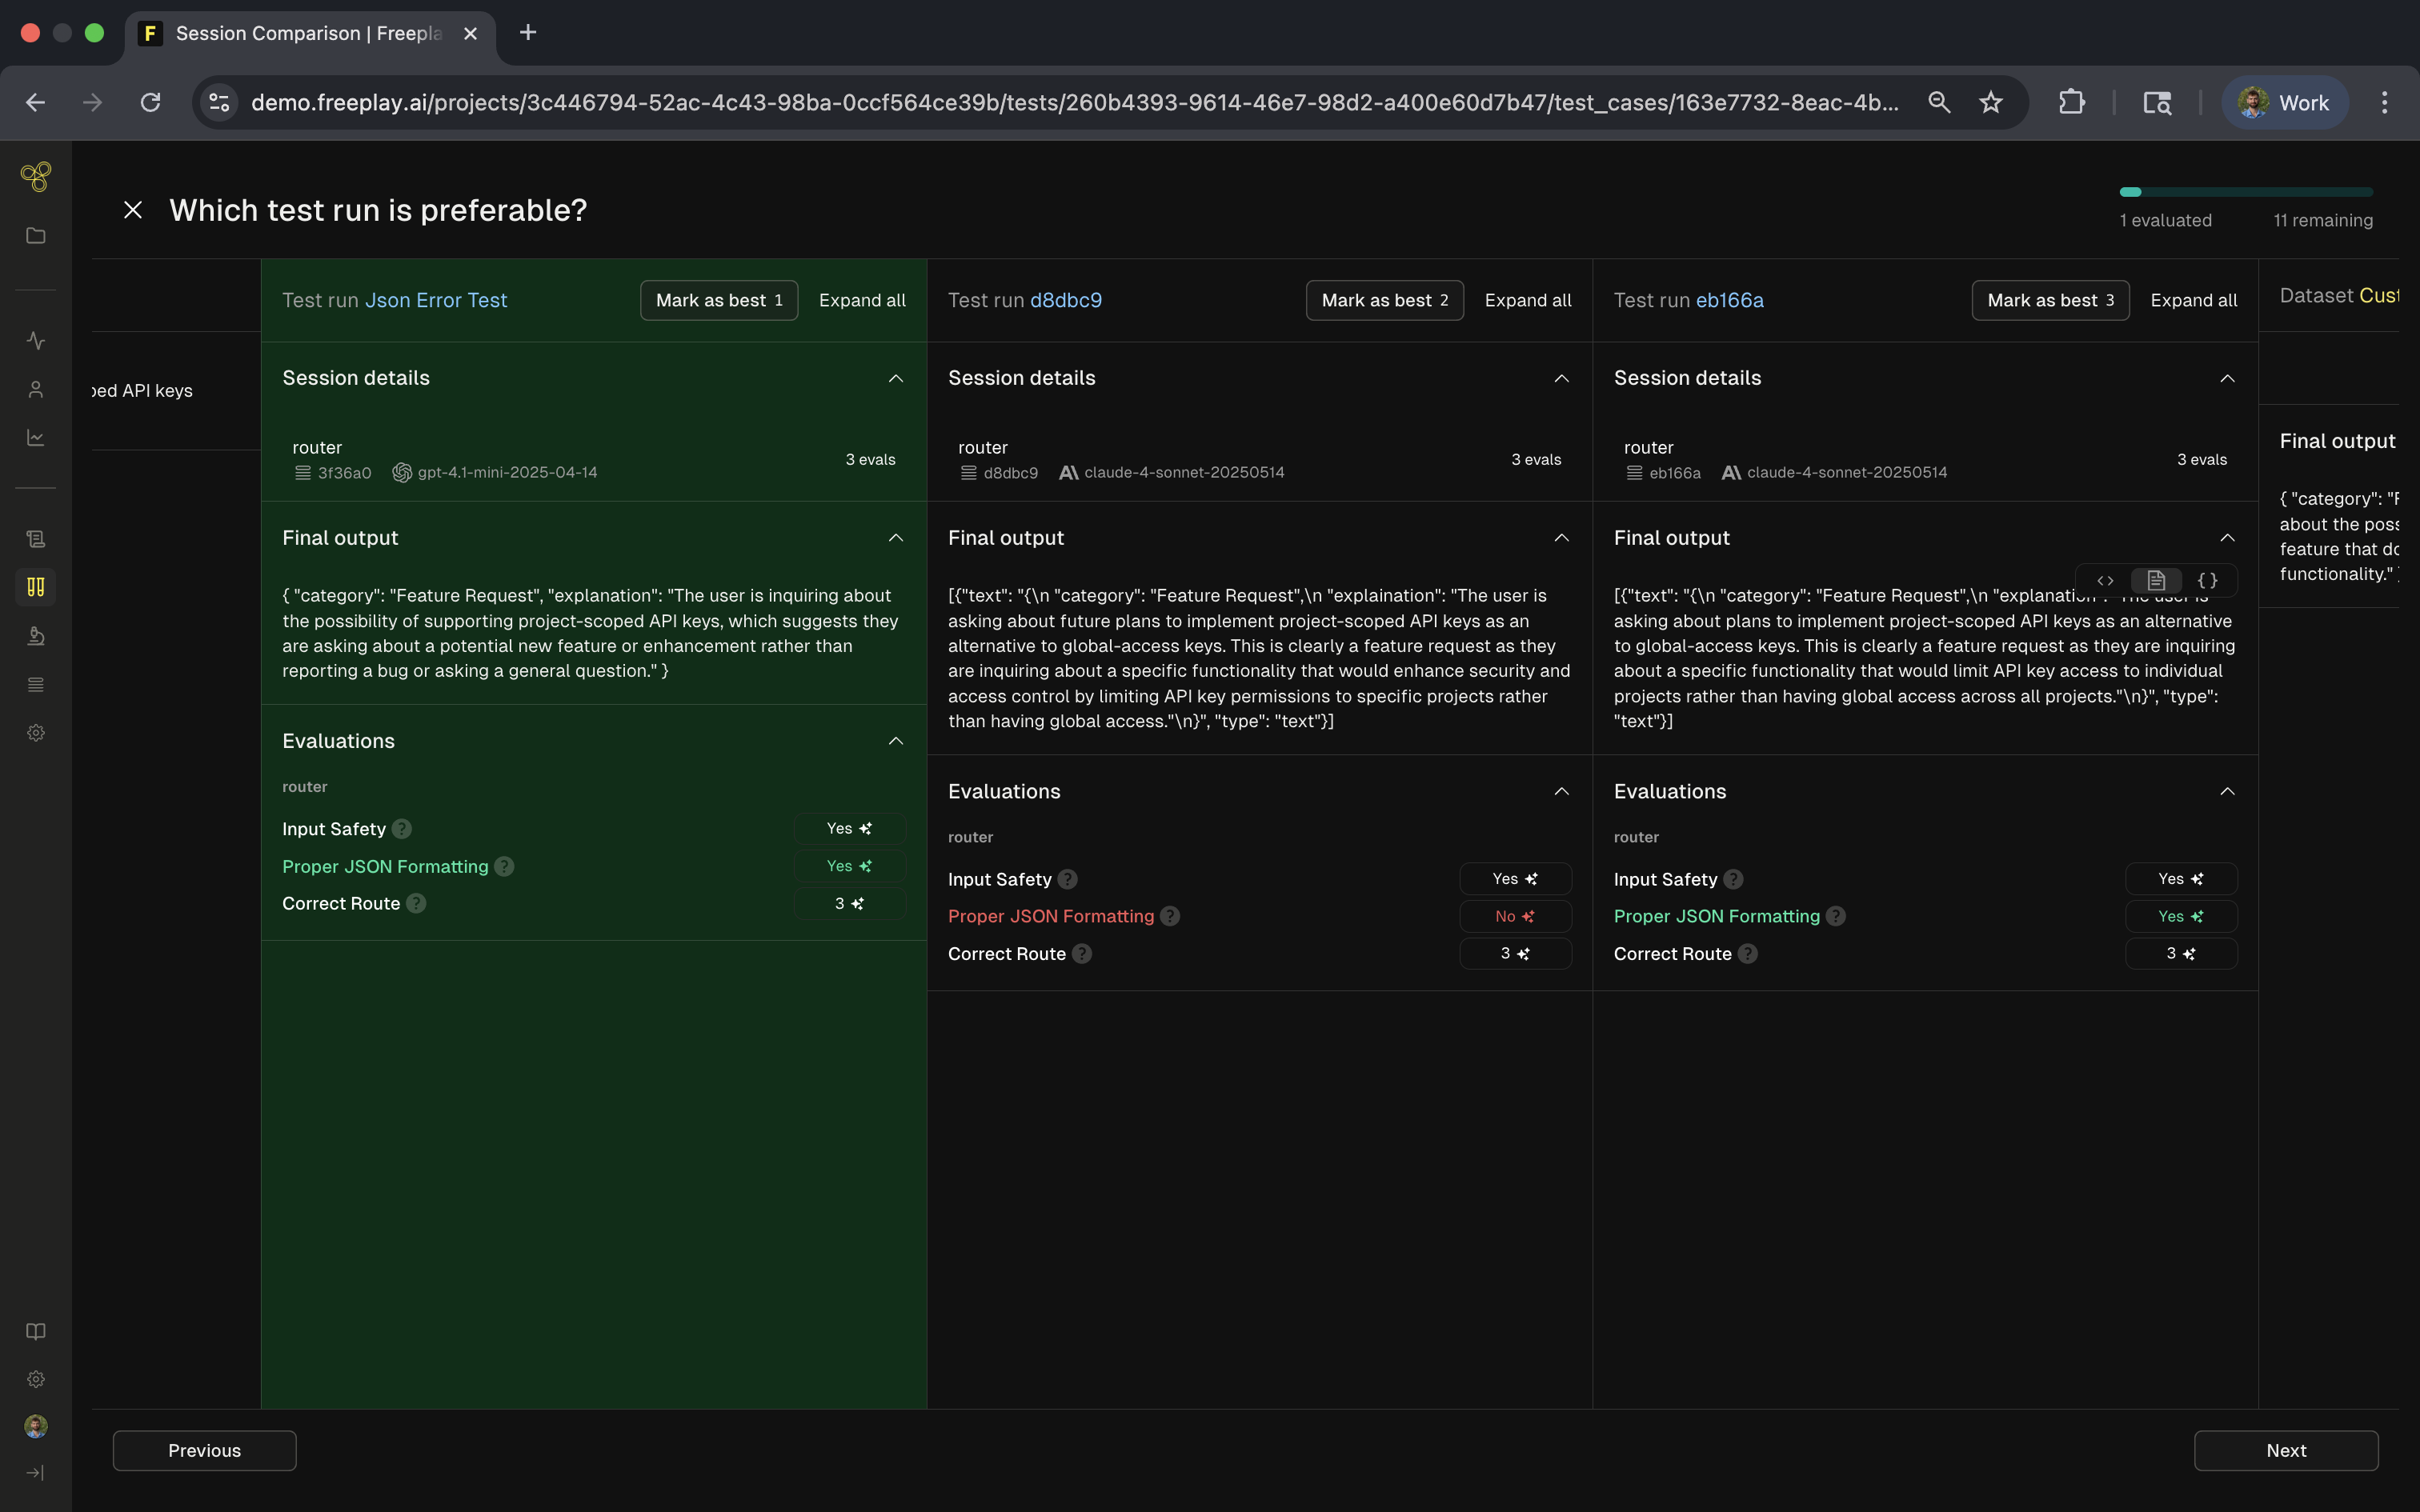Click the Freeplay logo in sidebar
2420x1512 pixels.
click(x=36, y=177)
